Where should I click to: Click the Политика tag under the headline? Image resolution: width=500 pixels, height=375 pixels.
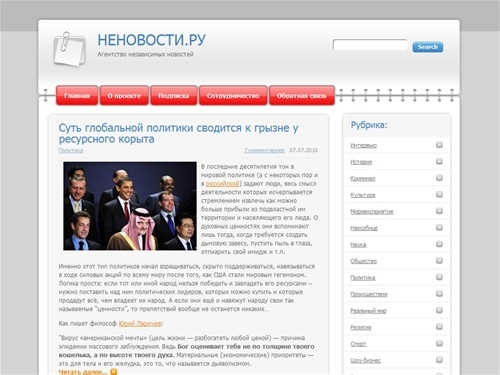[71, 150]
